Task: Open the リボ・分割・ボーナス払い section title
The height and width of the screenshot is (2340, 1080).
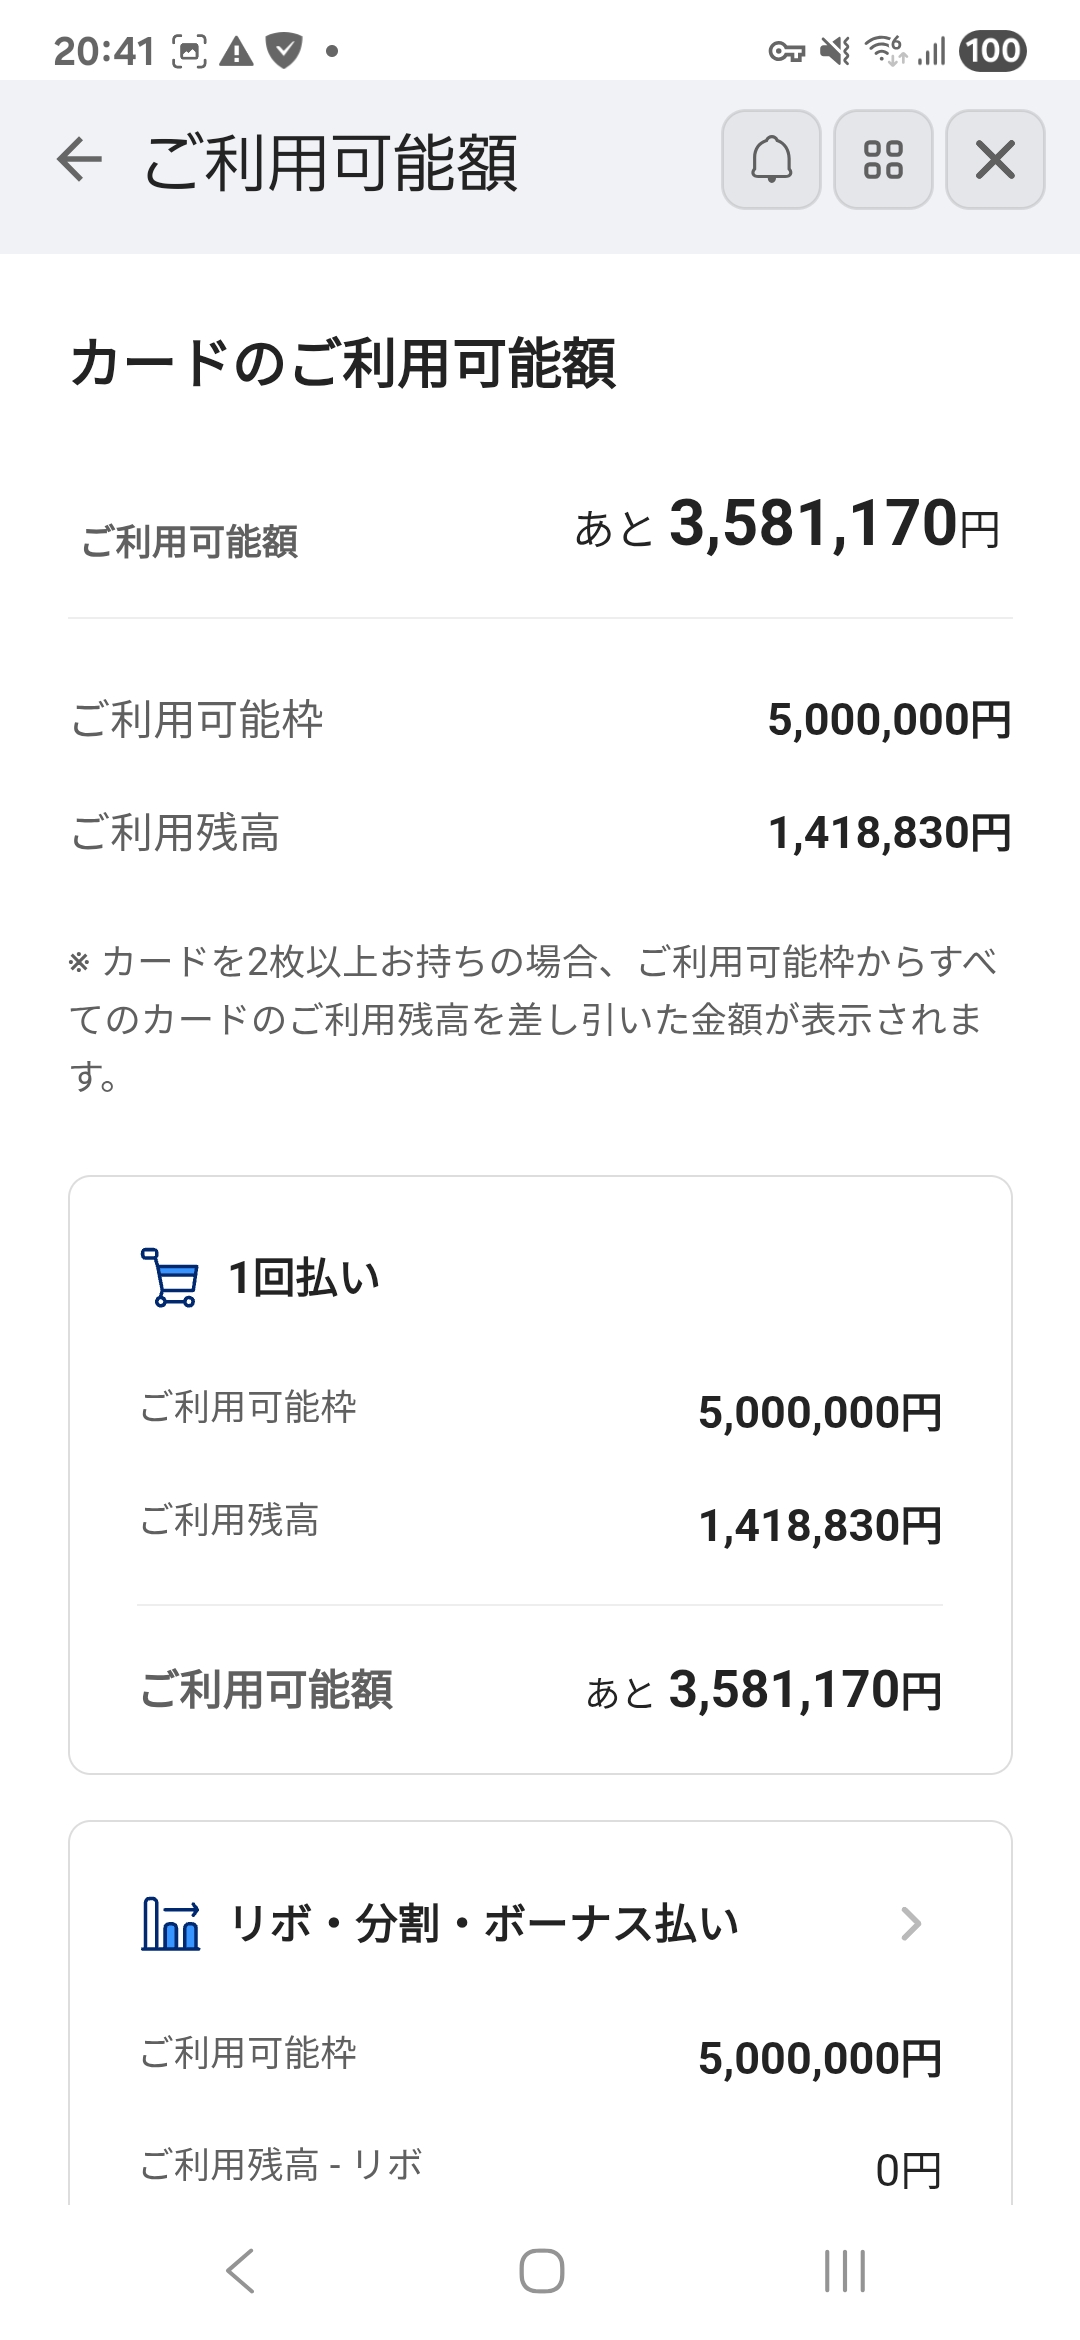Action: click(x=484, y=1923)
